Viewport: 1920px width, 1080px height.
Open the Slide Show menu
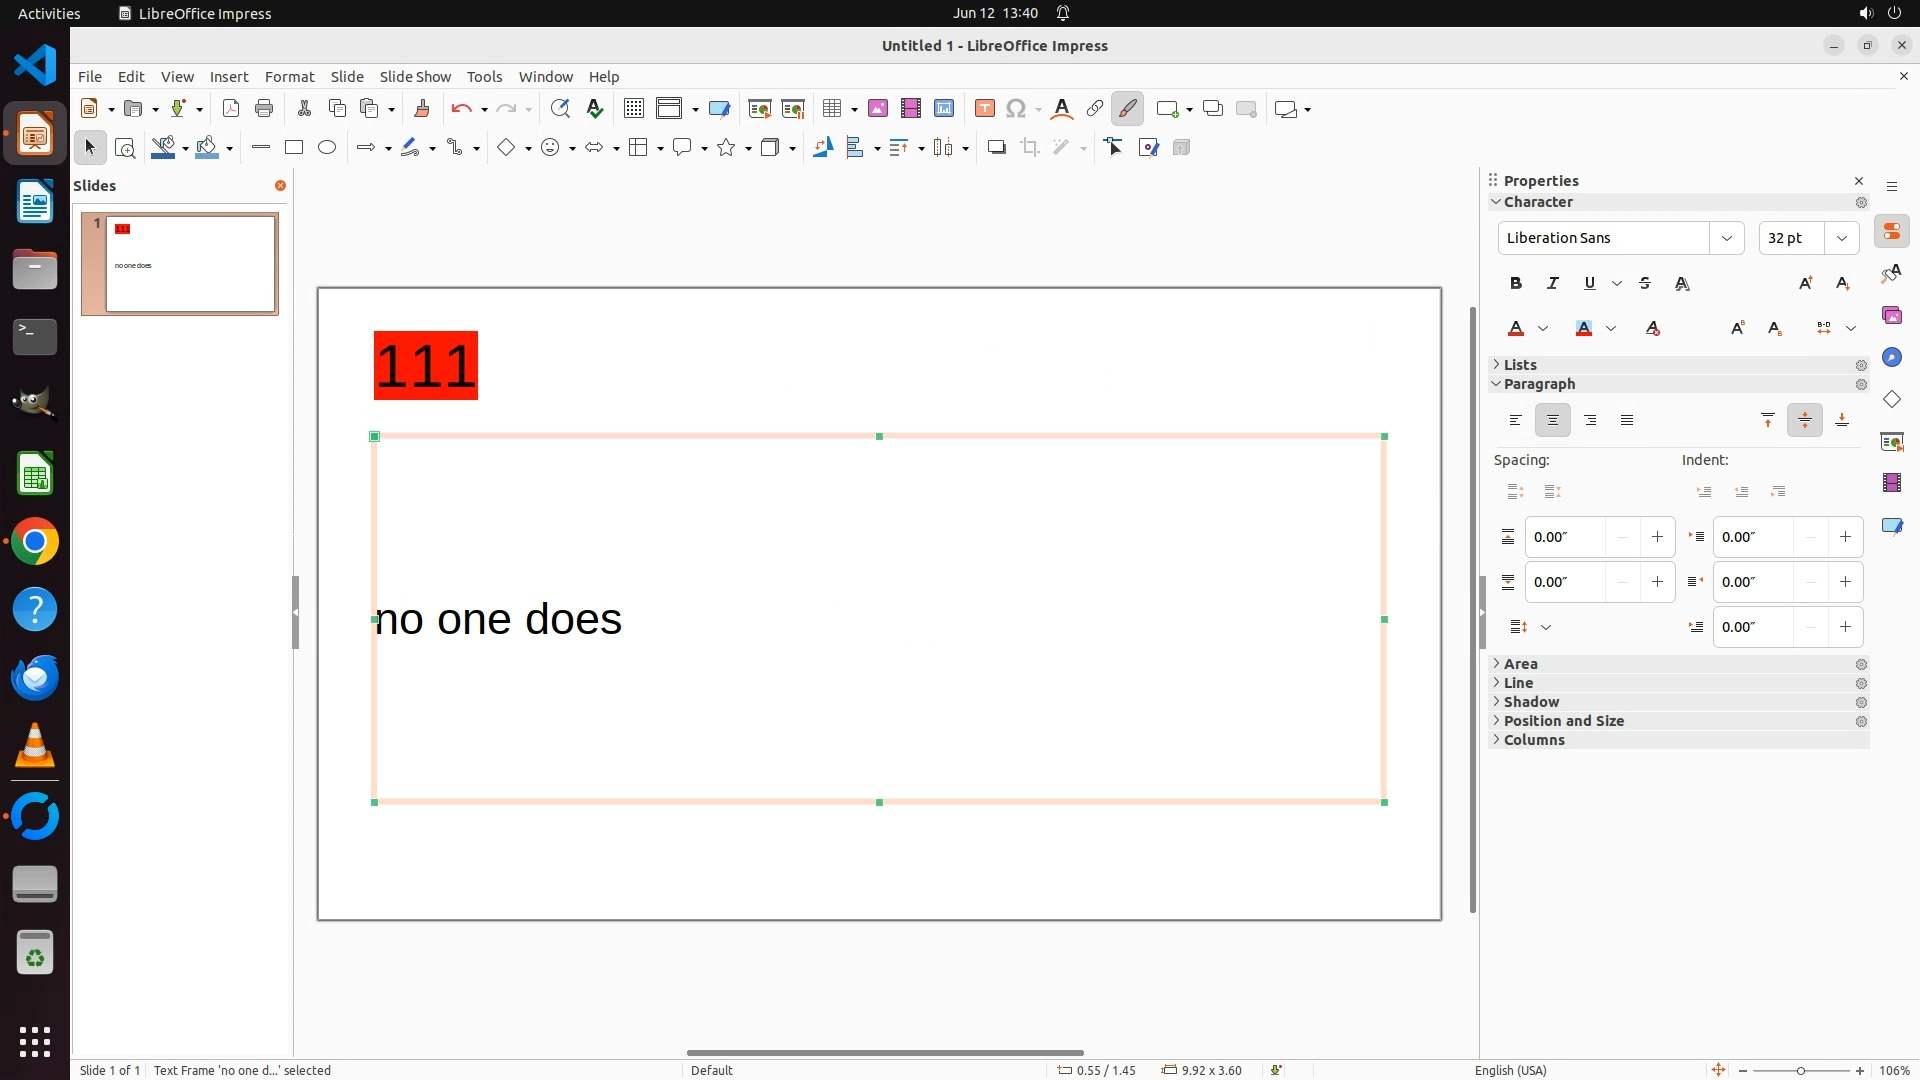415,77
